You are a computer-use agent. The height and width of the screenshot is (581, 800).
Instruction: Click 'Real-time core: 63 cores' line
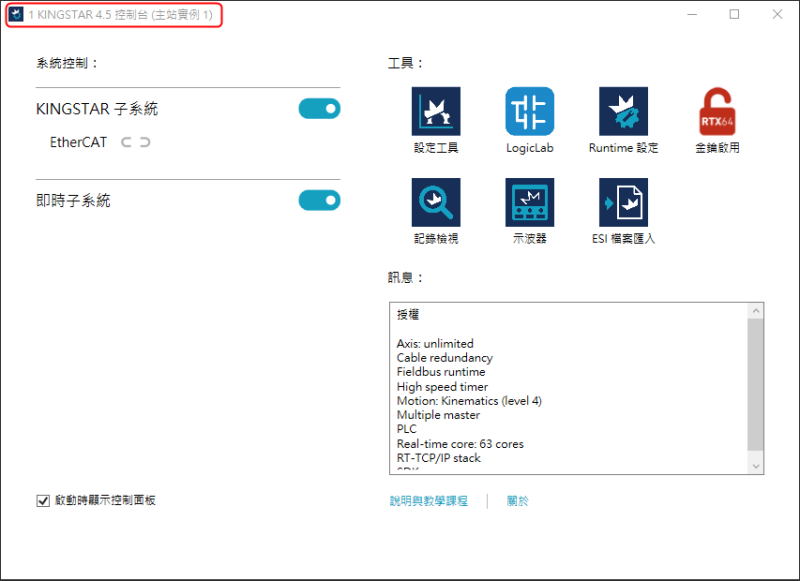(x=460, y=444)
